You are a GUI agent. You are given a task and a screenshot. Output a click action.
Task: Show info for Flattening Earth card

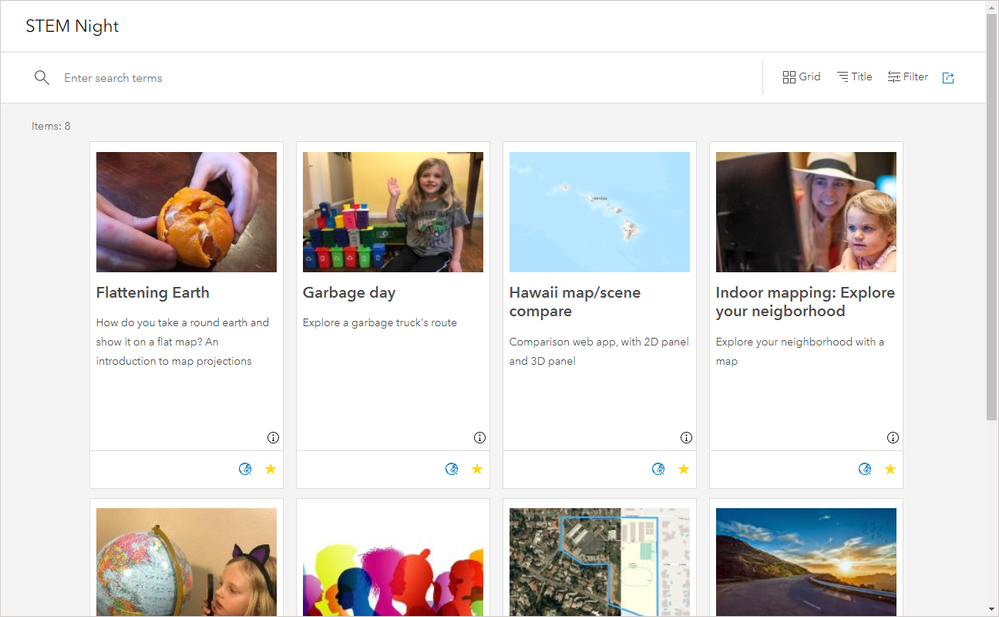tap(273, 437)
